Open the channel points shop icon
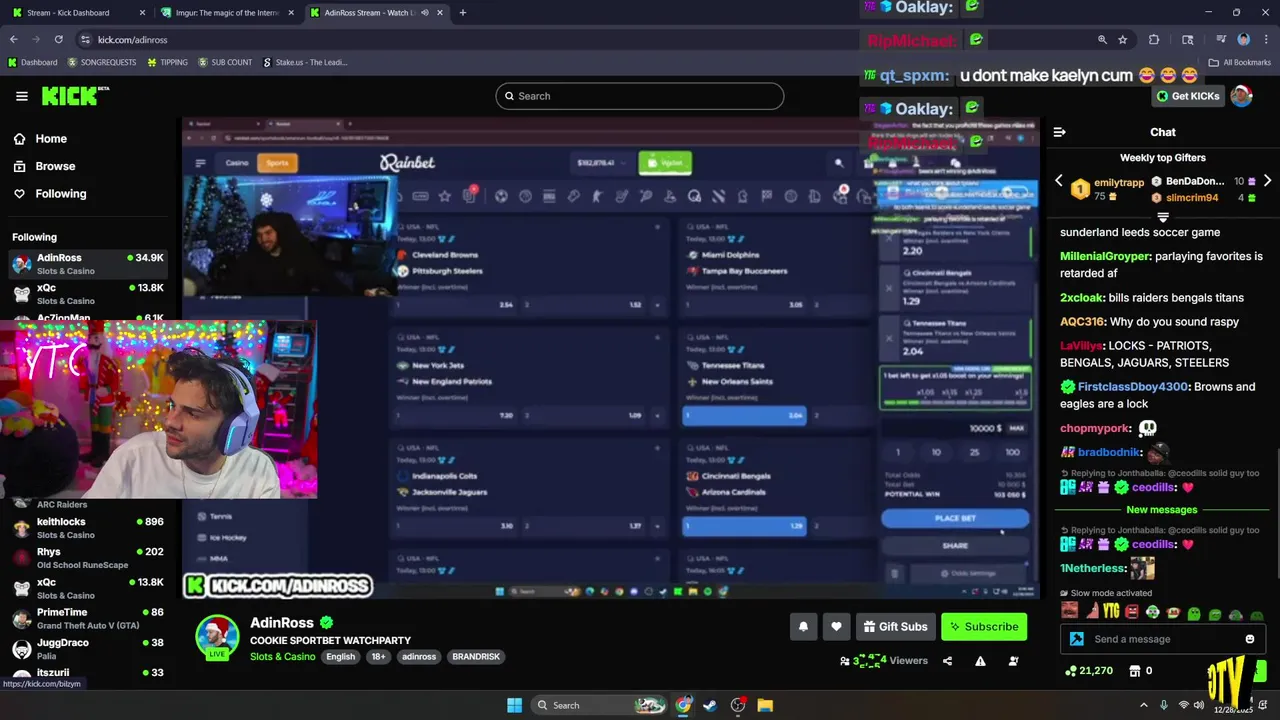Viewport: 1280px width, 720px height. [1135, 671]
